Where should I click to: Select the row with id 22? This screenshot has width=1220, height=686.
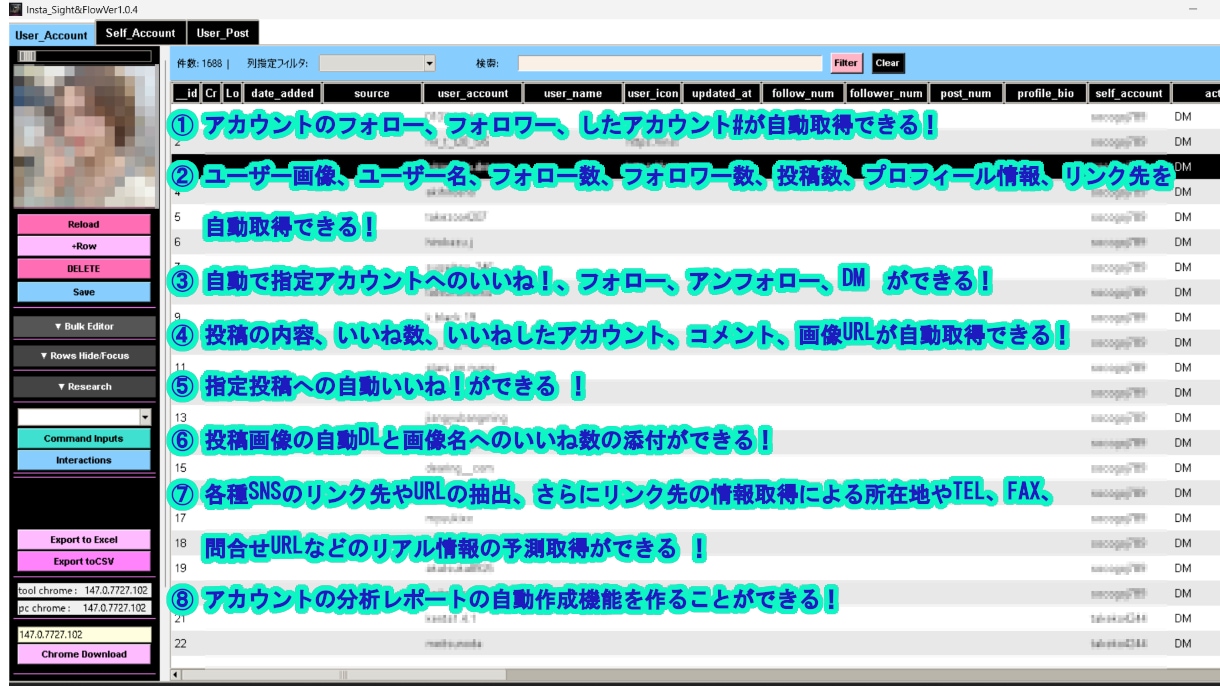(695, 644)
